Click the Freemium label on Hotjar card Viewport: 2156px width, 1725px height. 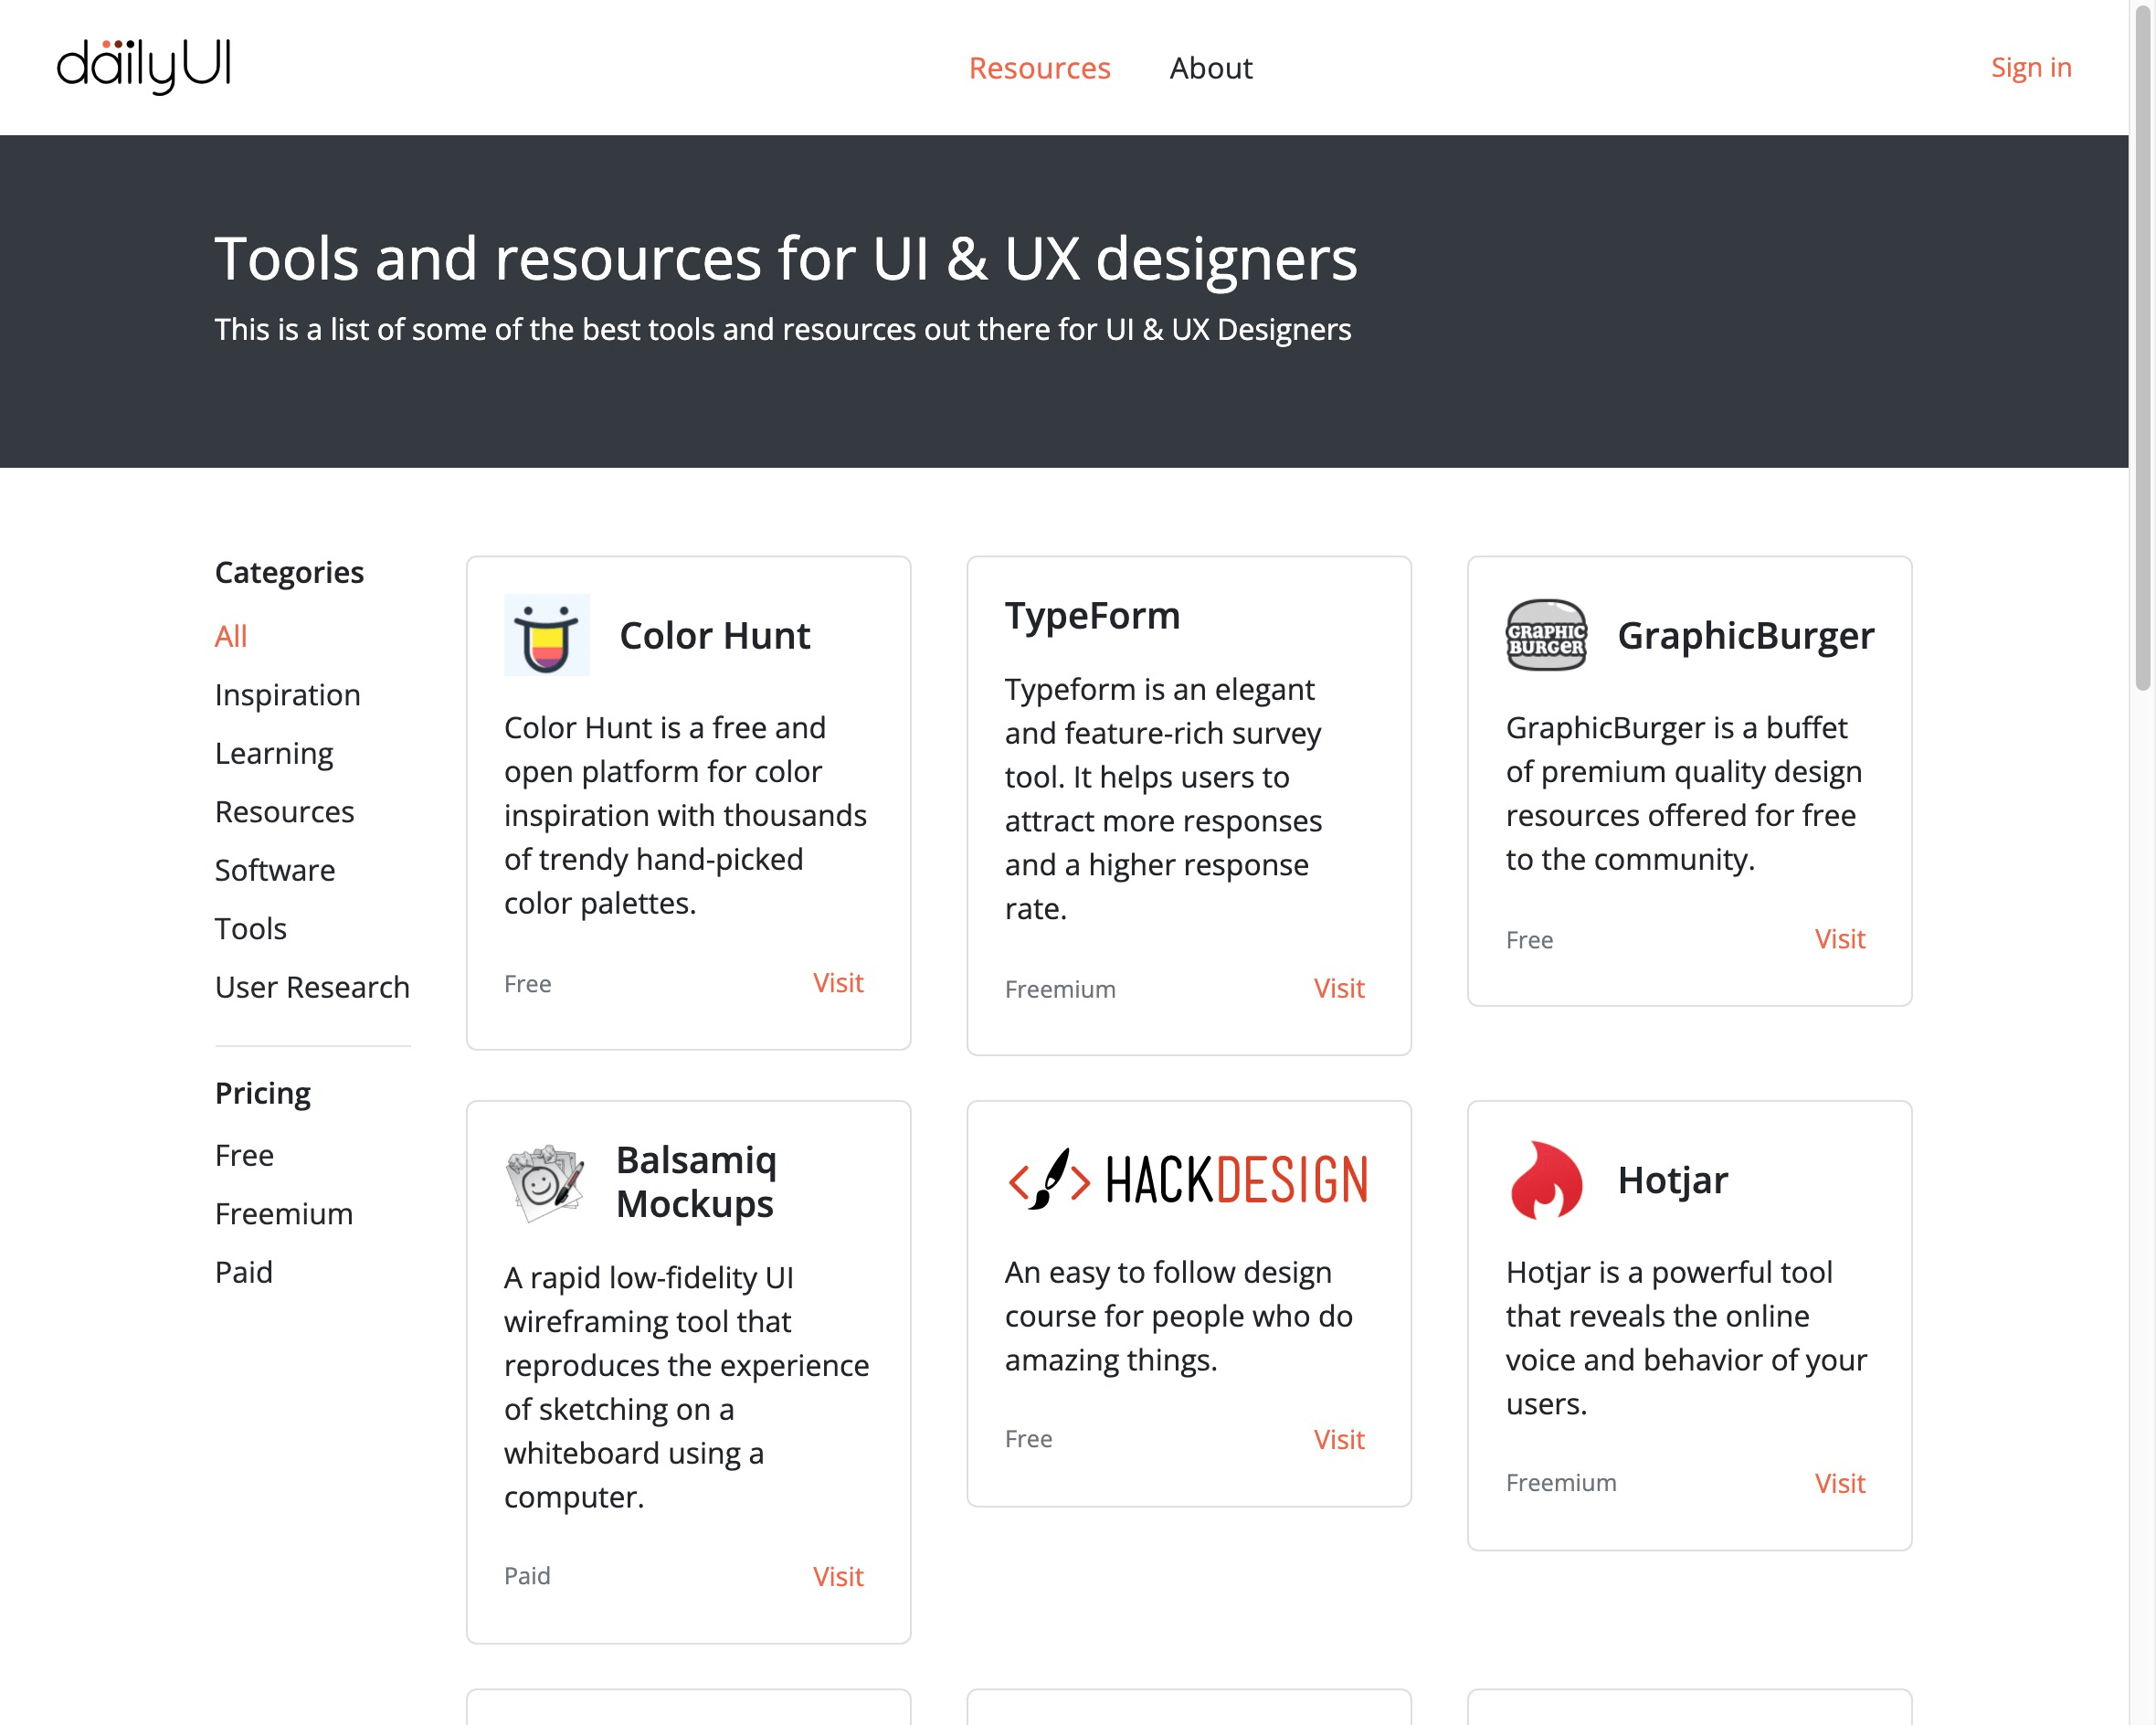tap(1561, 1483)
